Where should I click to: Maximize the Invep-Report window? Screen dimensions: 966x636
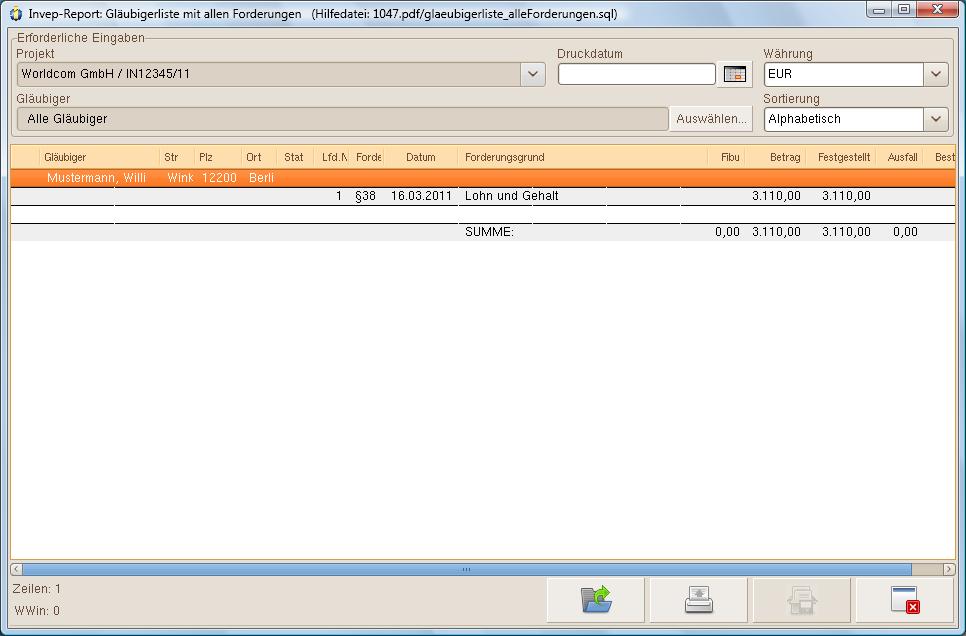903,10
